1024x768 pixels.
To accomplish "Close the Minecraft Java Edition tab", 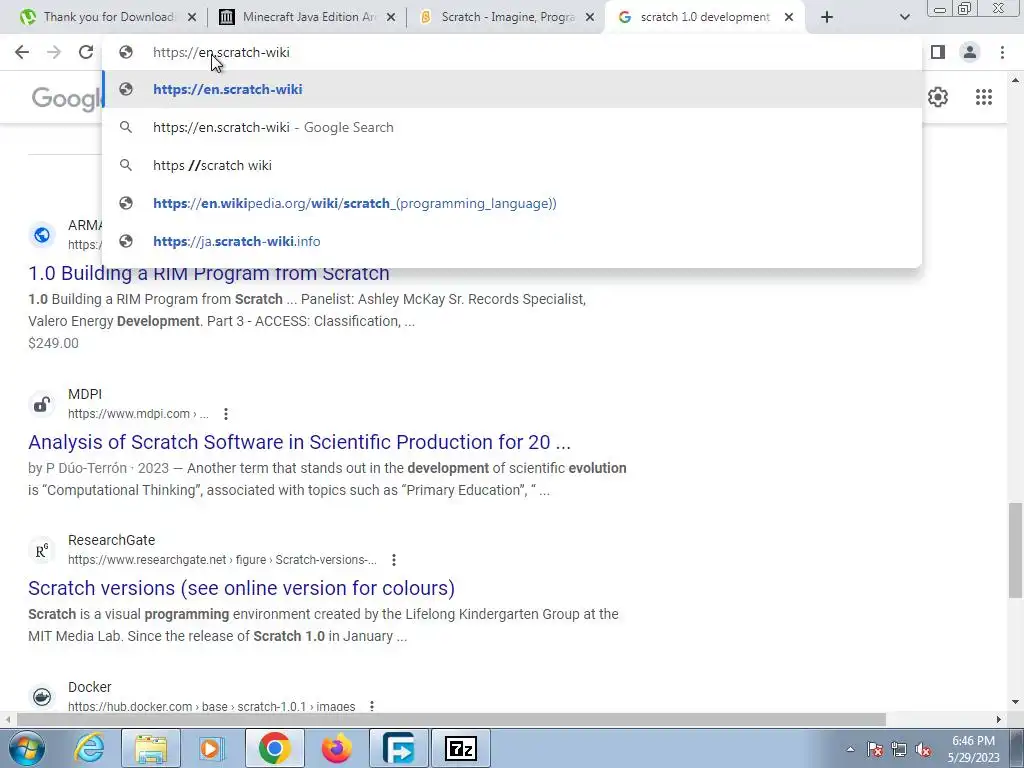I will (391, 17).
